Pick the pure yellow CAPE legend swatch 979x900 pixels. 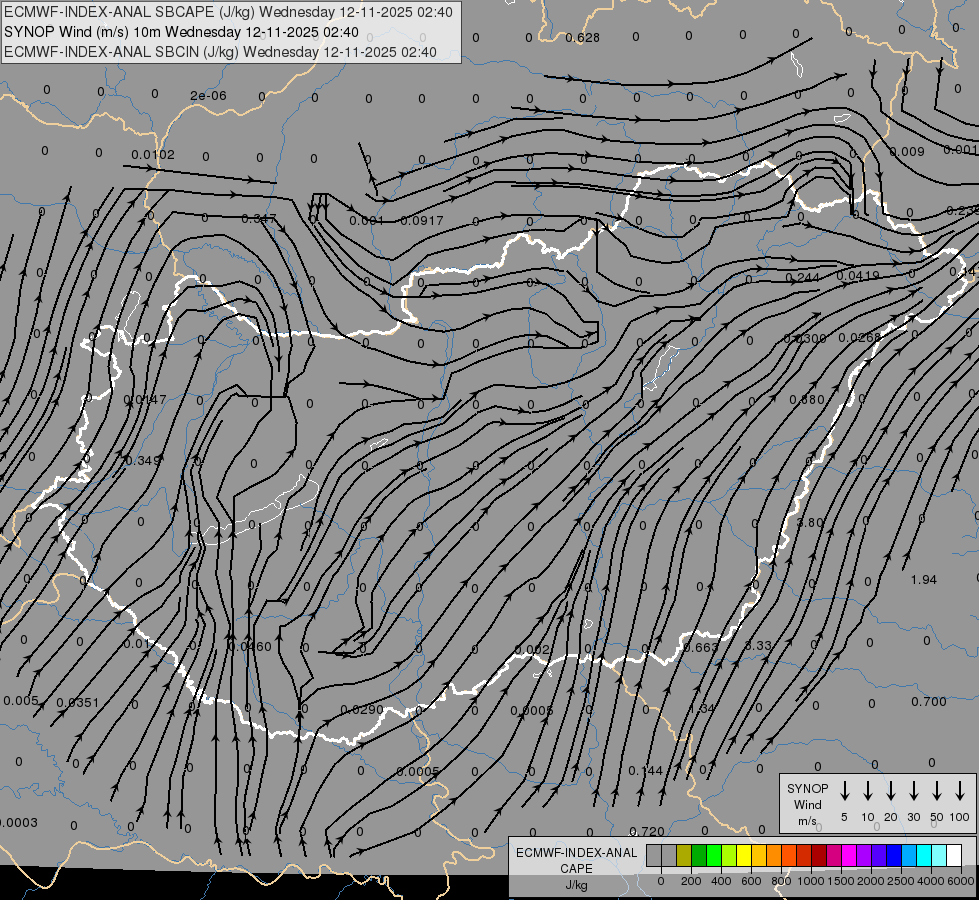coord(744,855)
